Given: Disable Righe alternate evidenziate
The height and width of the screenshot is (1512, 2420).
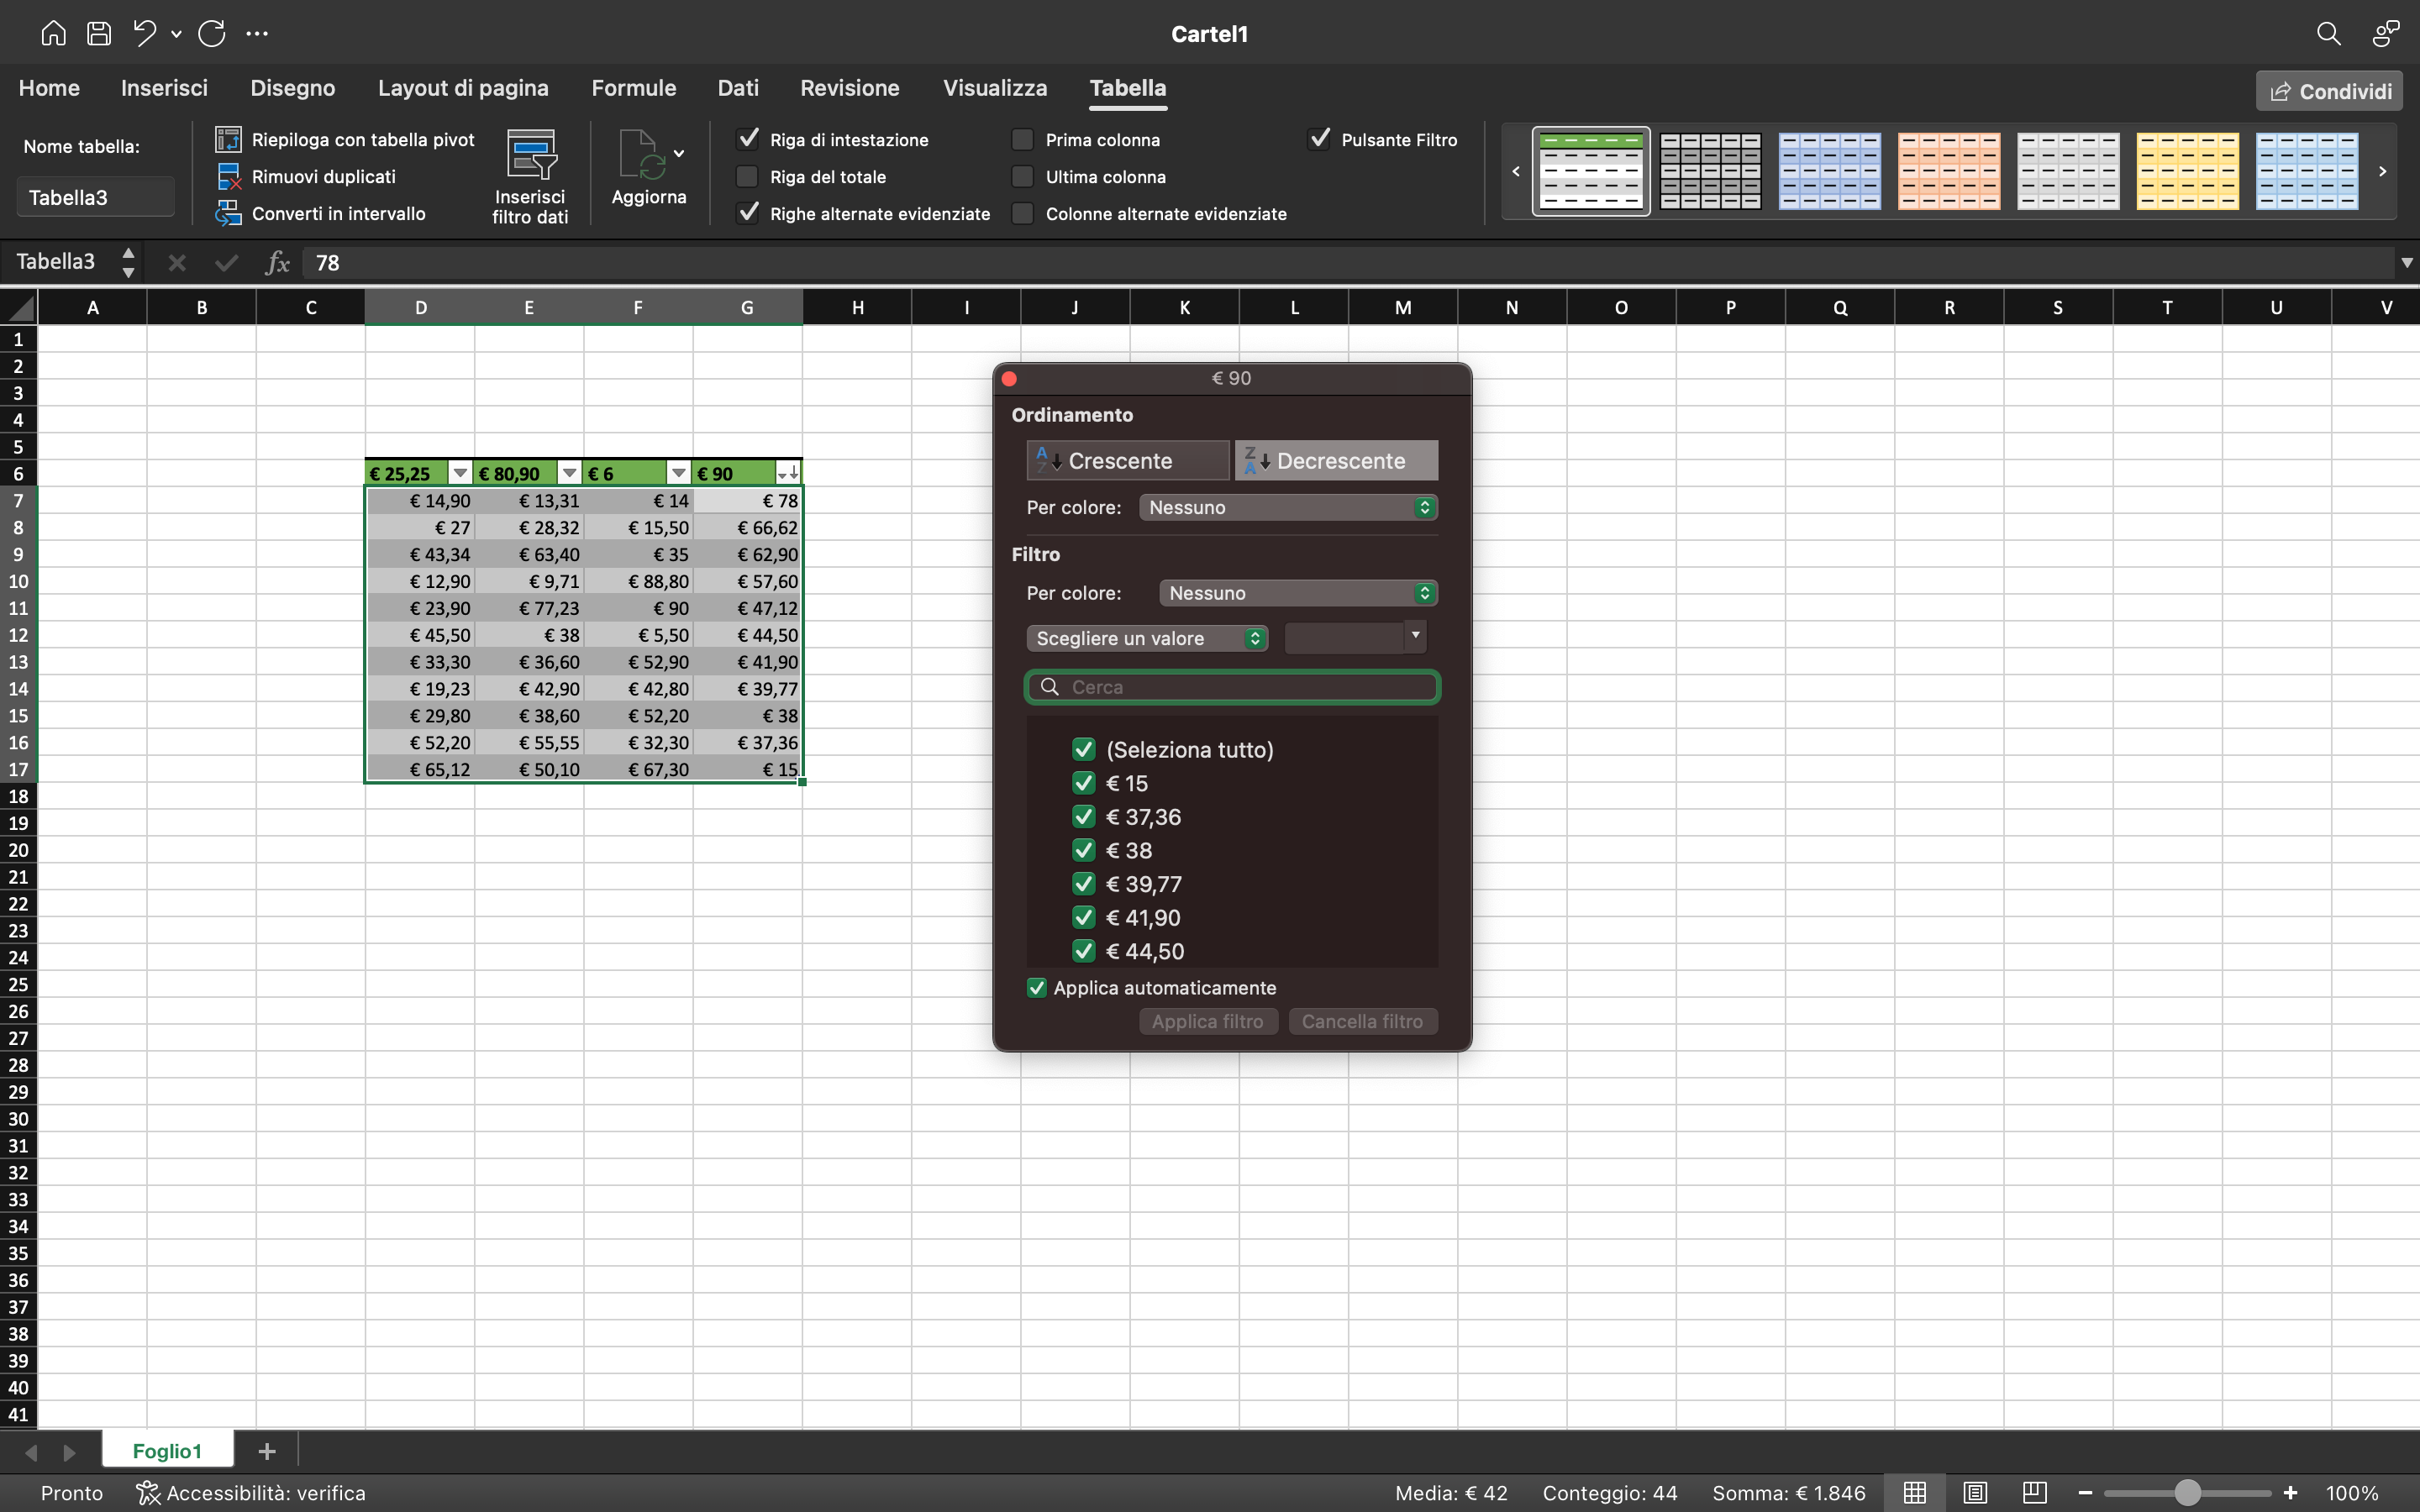Looking at the screenshot, I should [x=749, y=213].
